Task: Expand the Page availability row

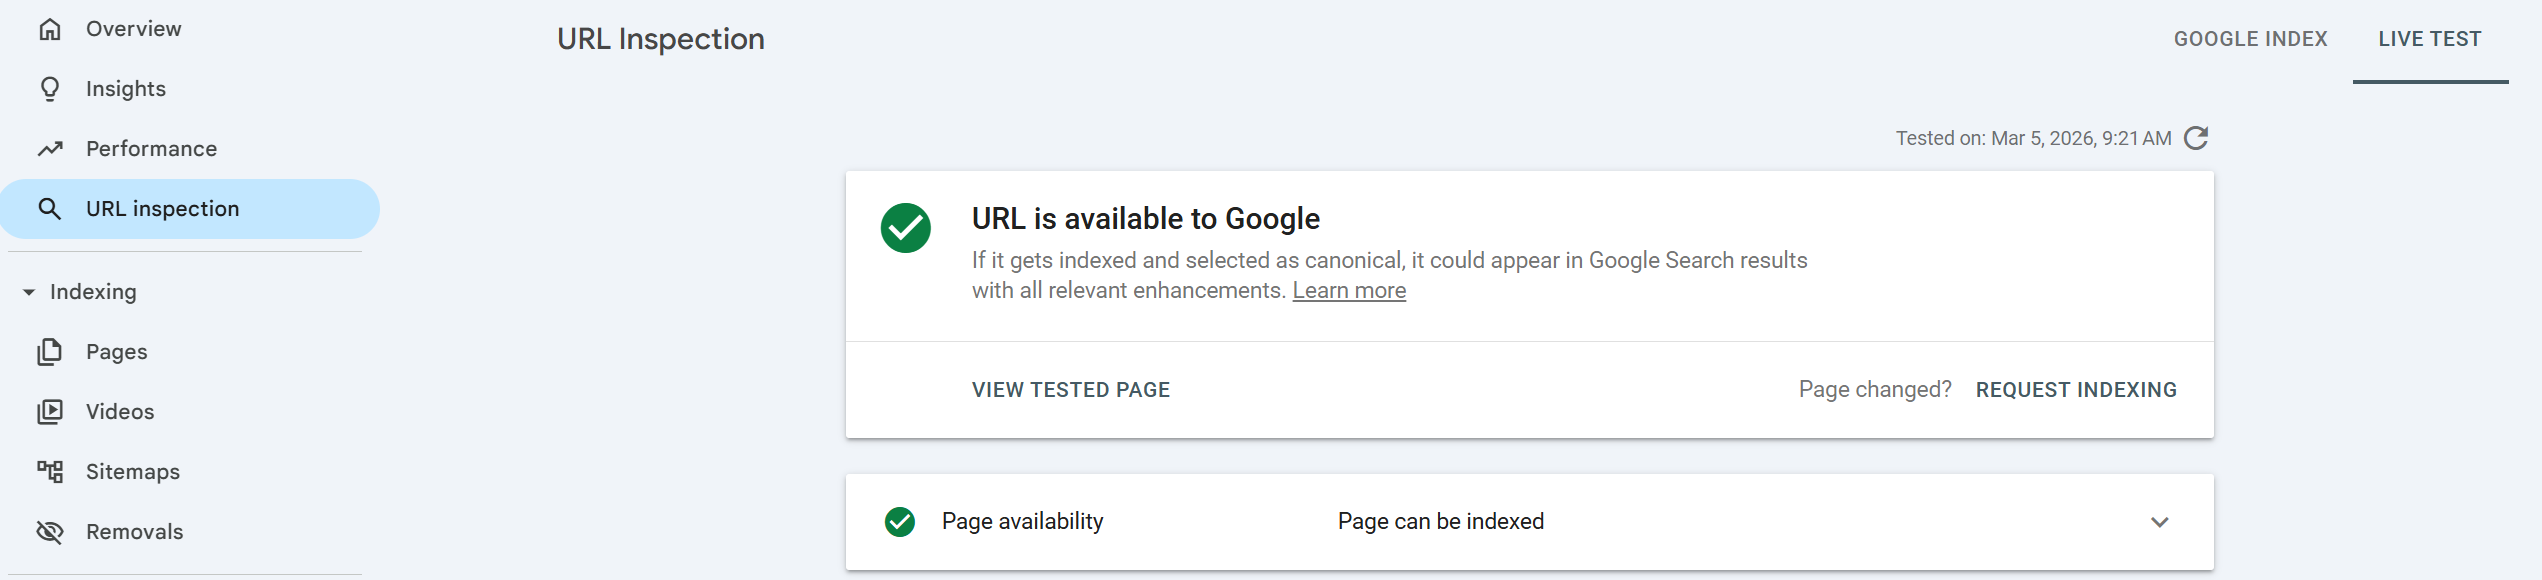Action: [1440, 522]
